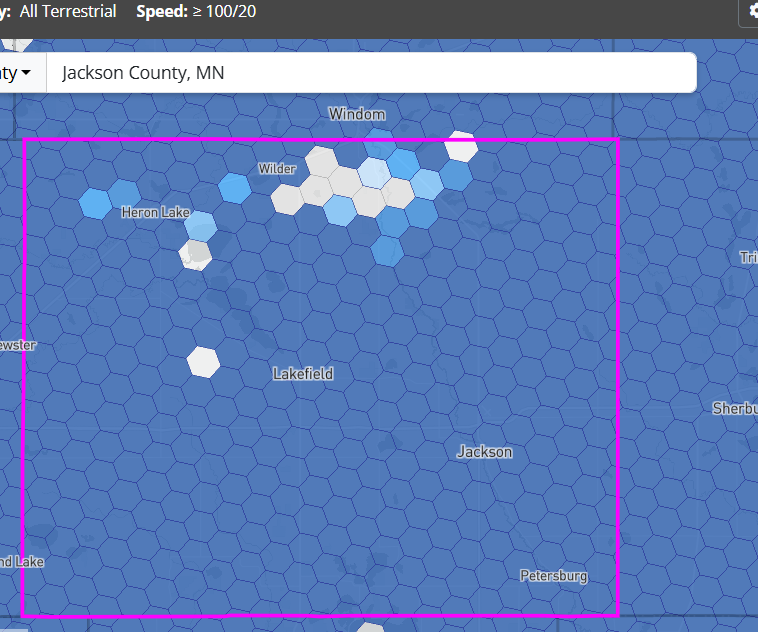Click the Jackson County, MN search field
The width and height of the screenshot is (758, 632).
[370, 73]
